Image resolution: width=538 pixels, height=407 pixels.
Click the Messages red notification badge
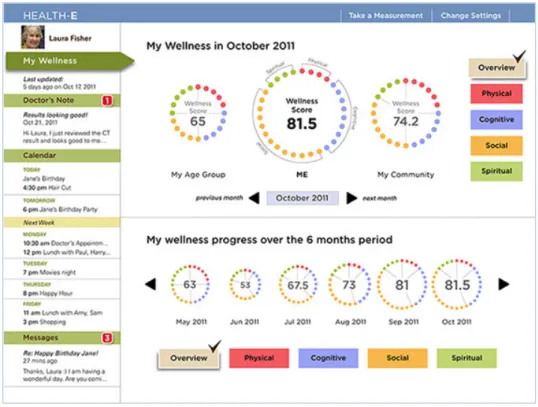107,338
